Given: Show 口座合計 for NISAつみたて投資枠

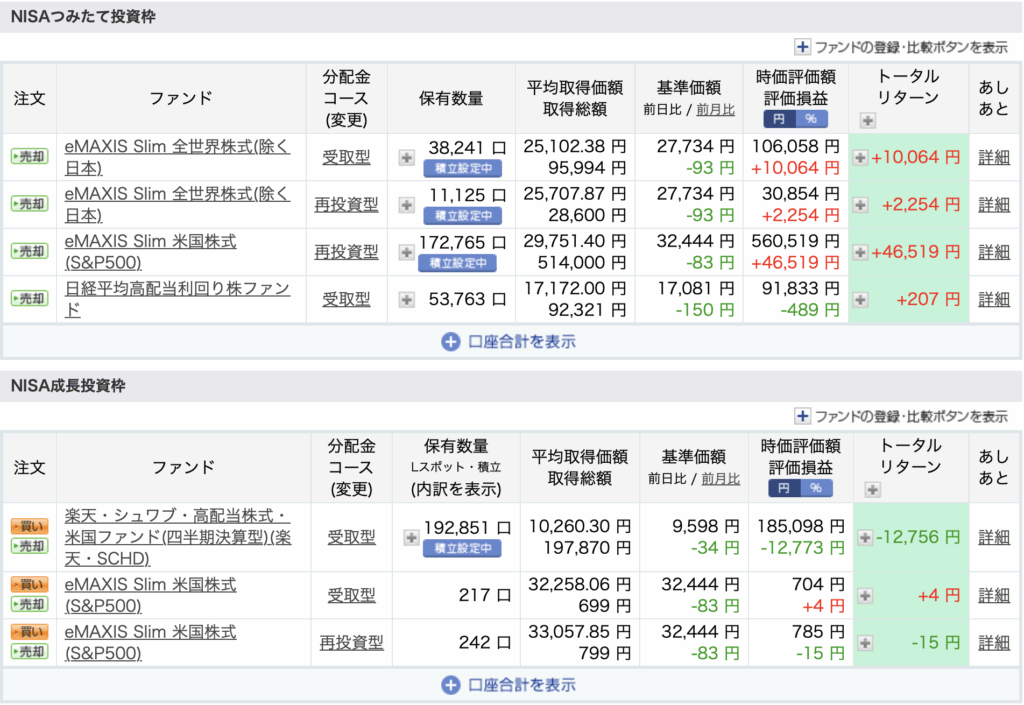Looking at the screenshot, I should 509,341.
